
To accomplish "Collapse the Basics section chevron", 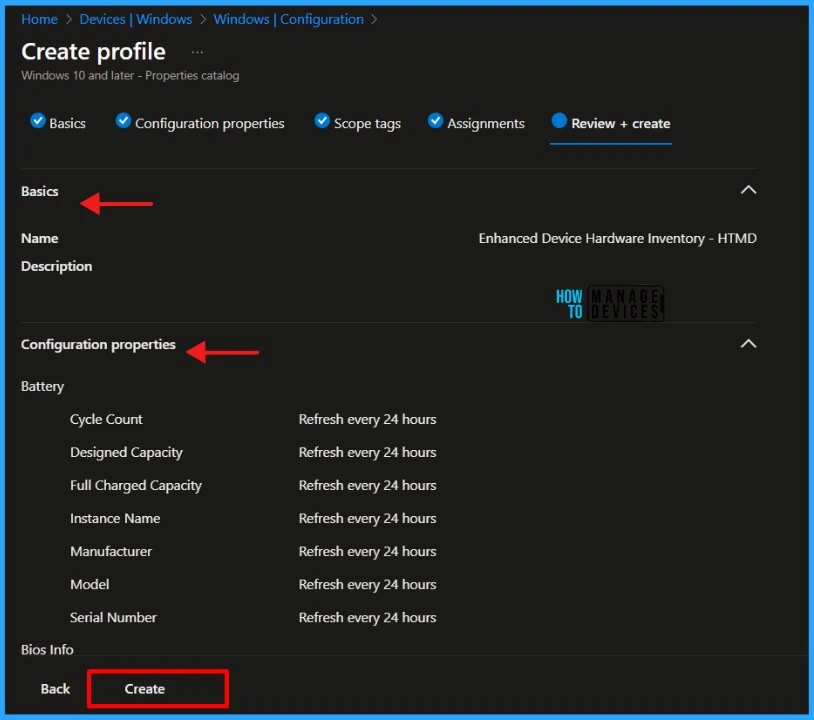I will click(748, 190).
